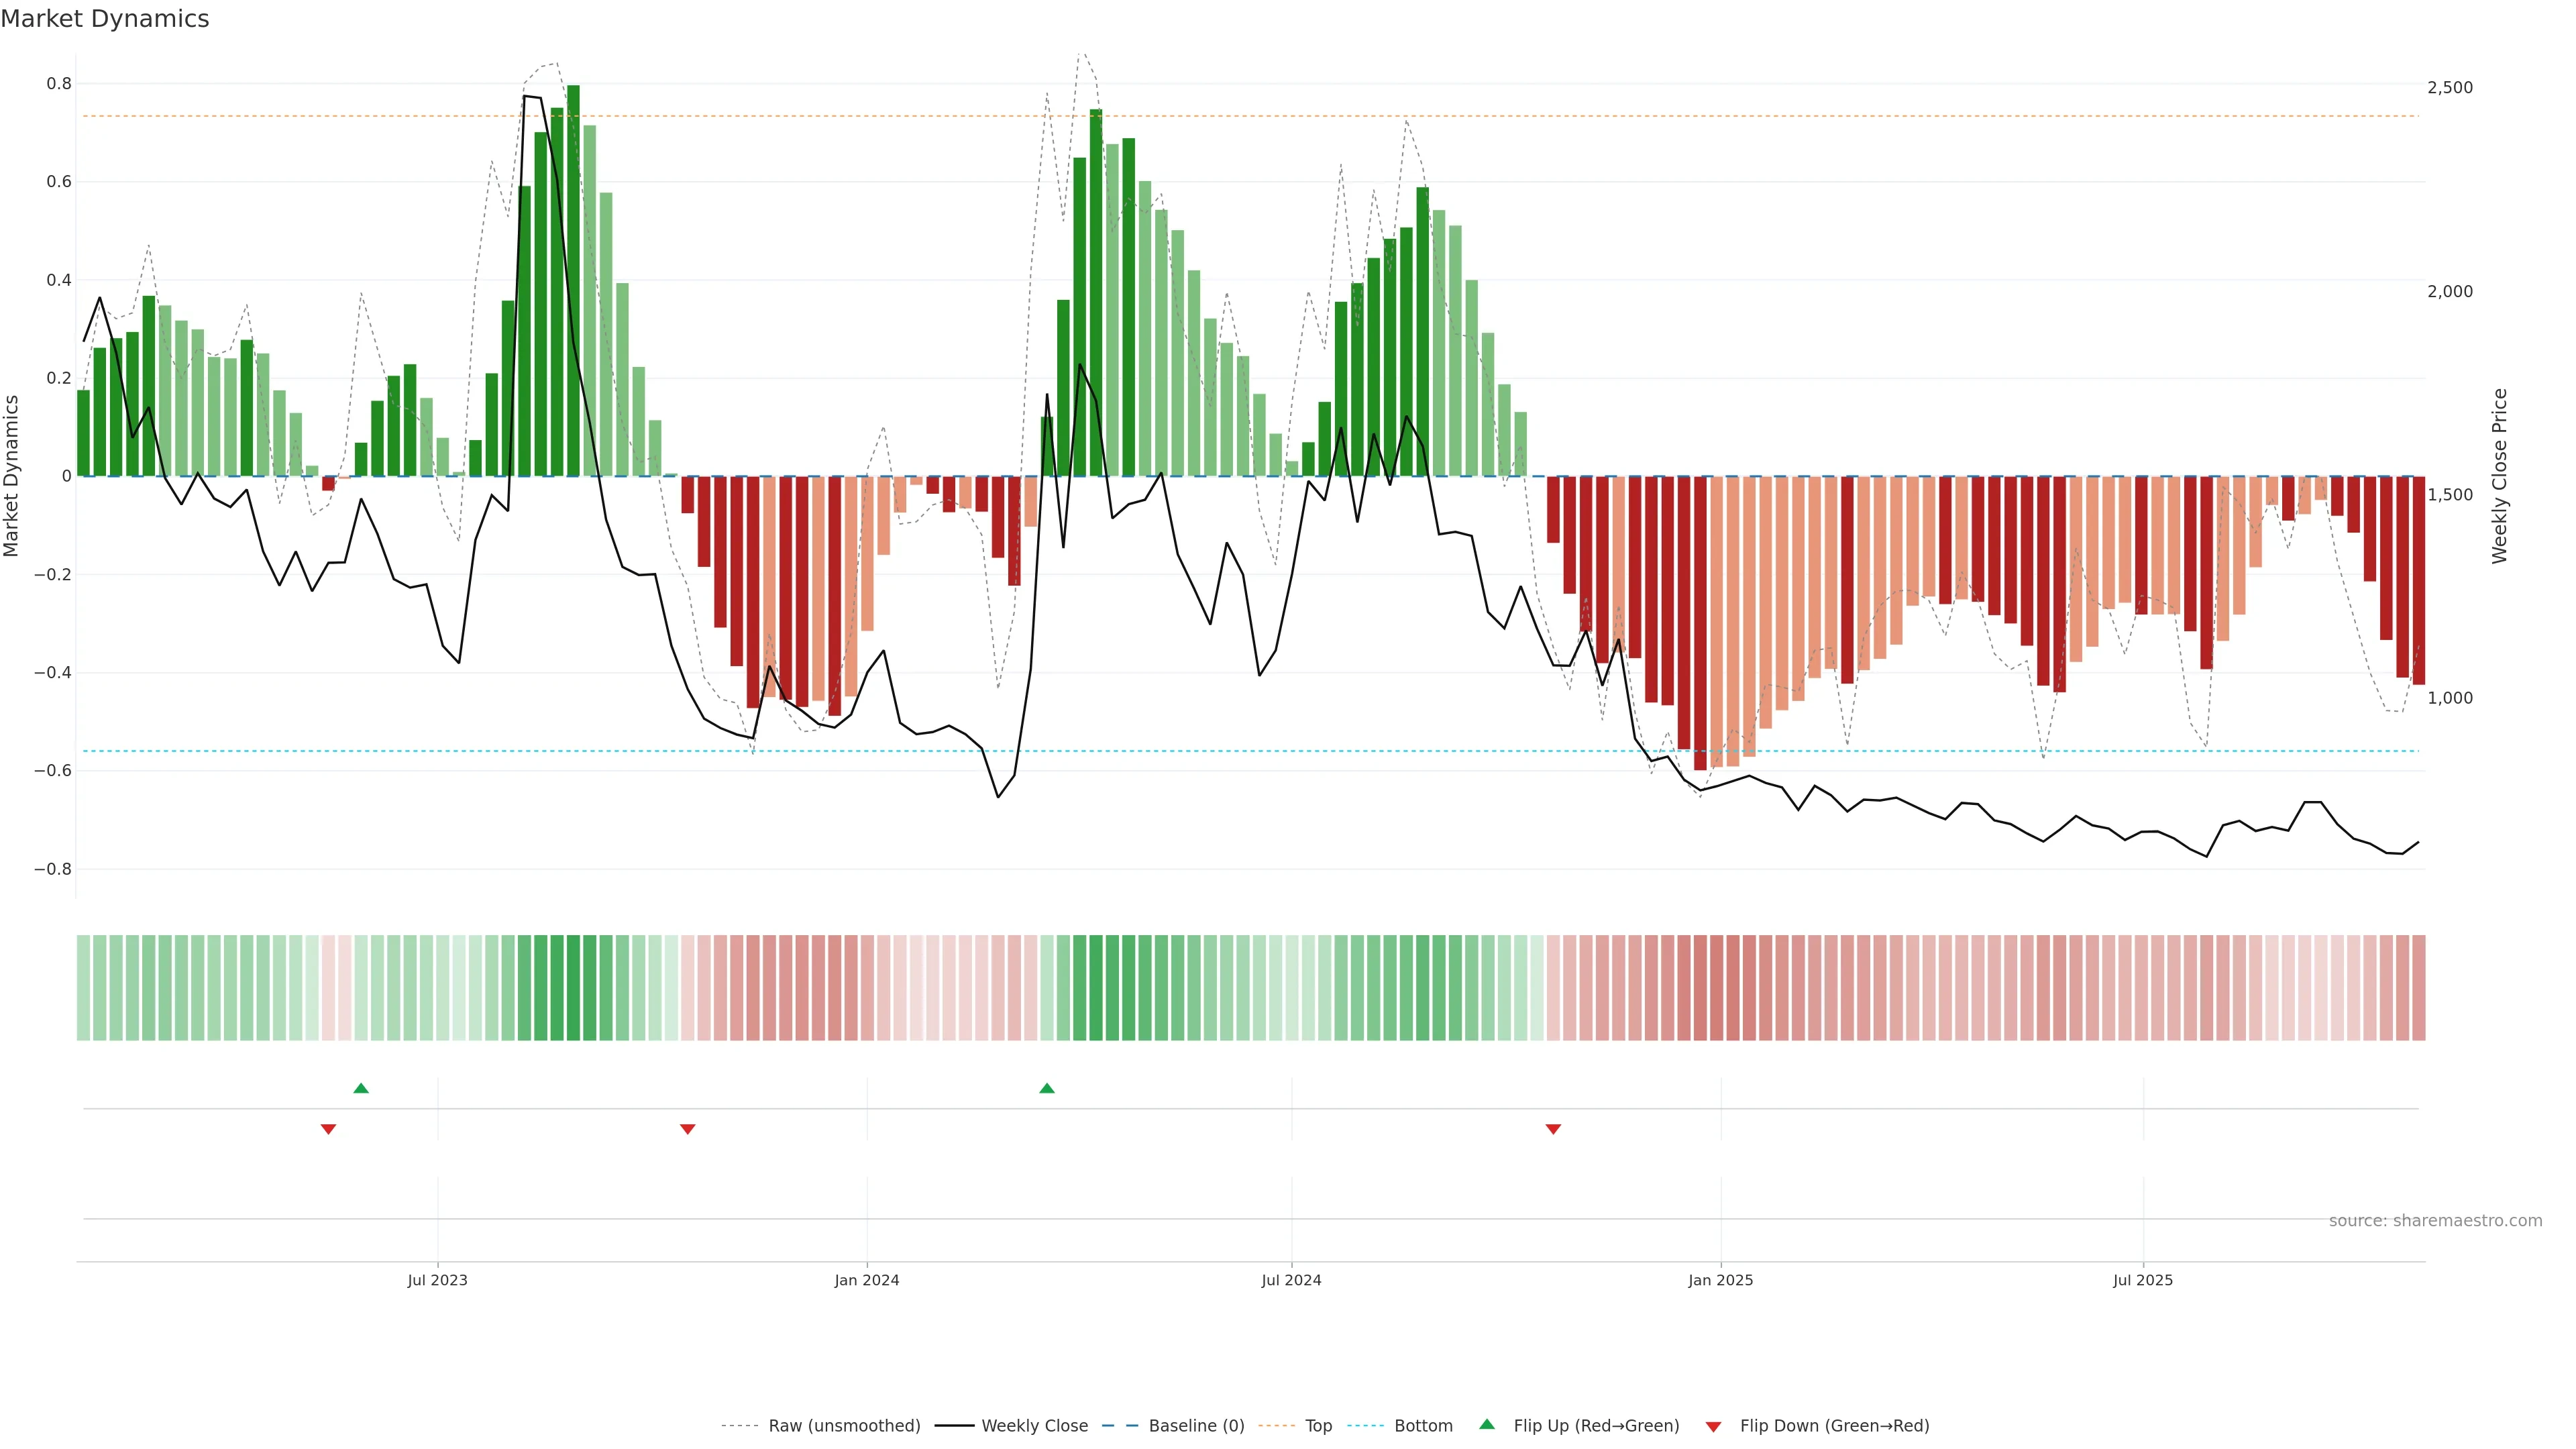Click the red Flip Down marker before Jan 2025
This screenshot has width=2576, height=1449.
point(1553,1129)
